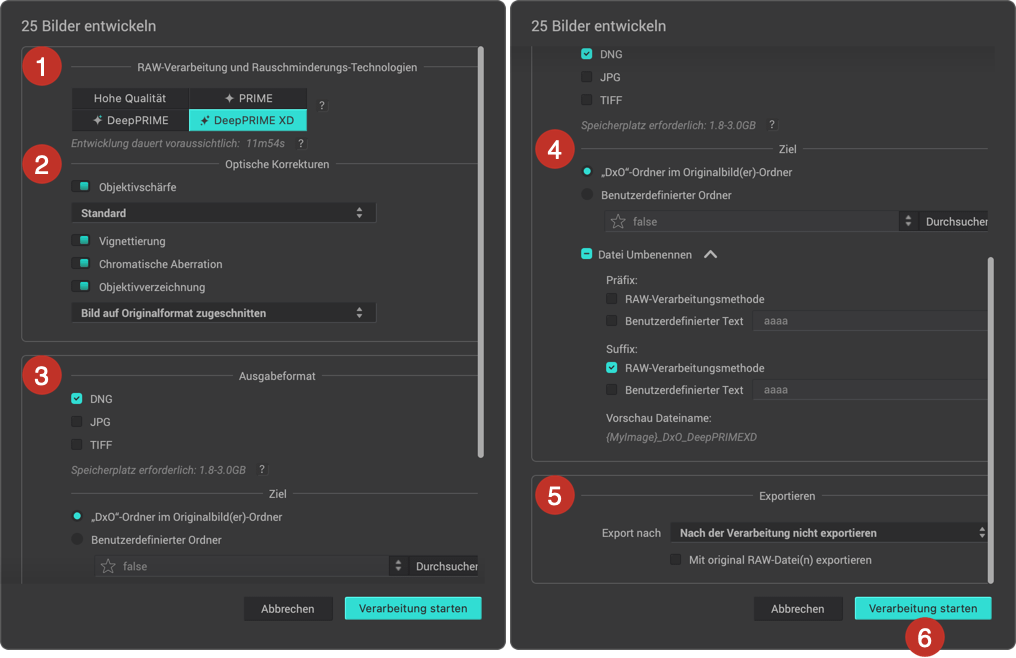Screen dimensions: 1016x658
Task: Open folder path stepper in left dialog
Action: tap(398, 566)
